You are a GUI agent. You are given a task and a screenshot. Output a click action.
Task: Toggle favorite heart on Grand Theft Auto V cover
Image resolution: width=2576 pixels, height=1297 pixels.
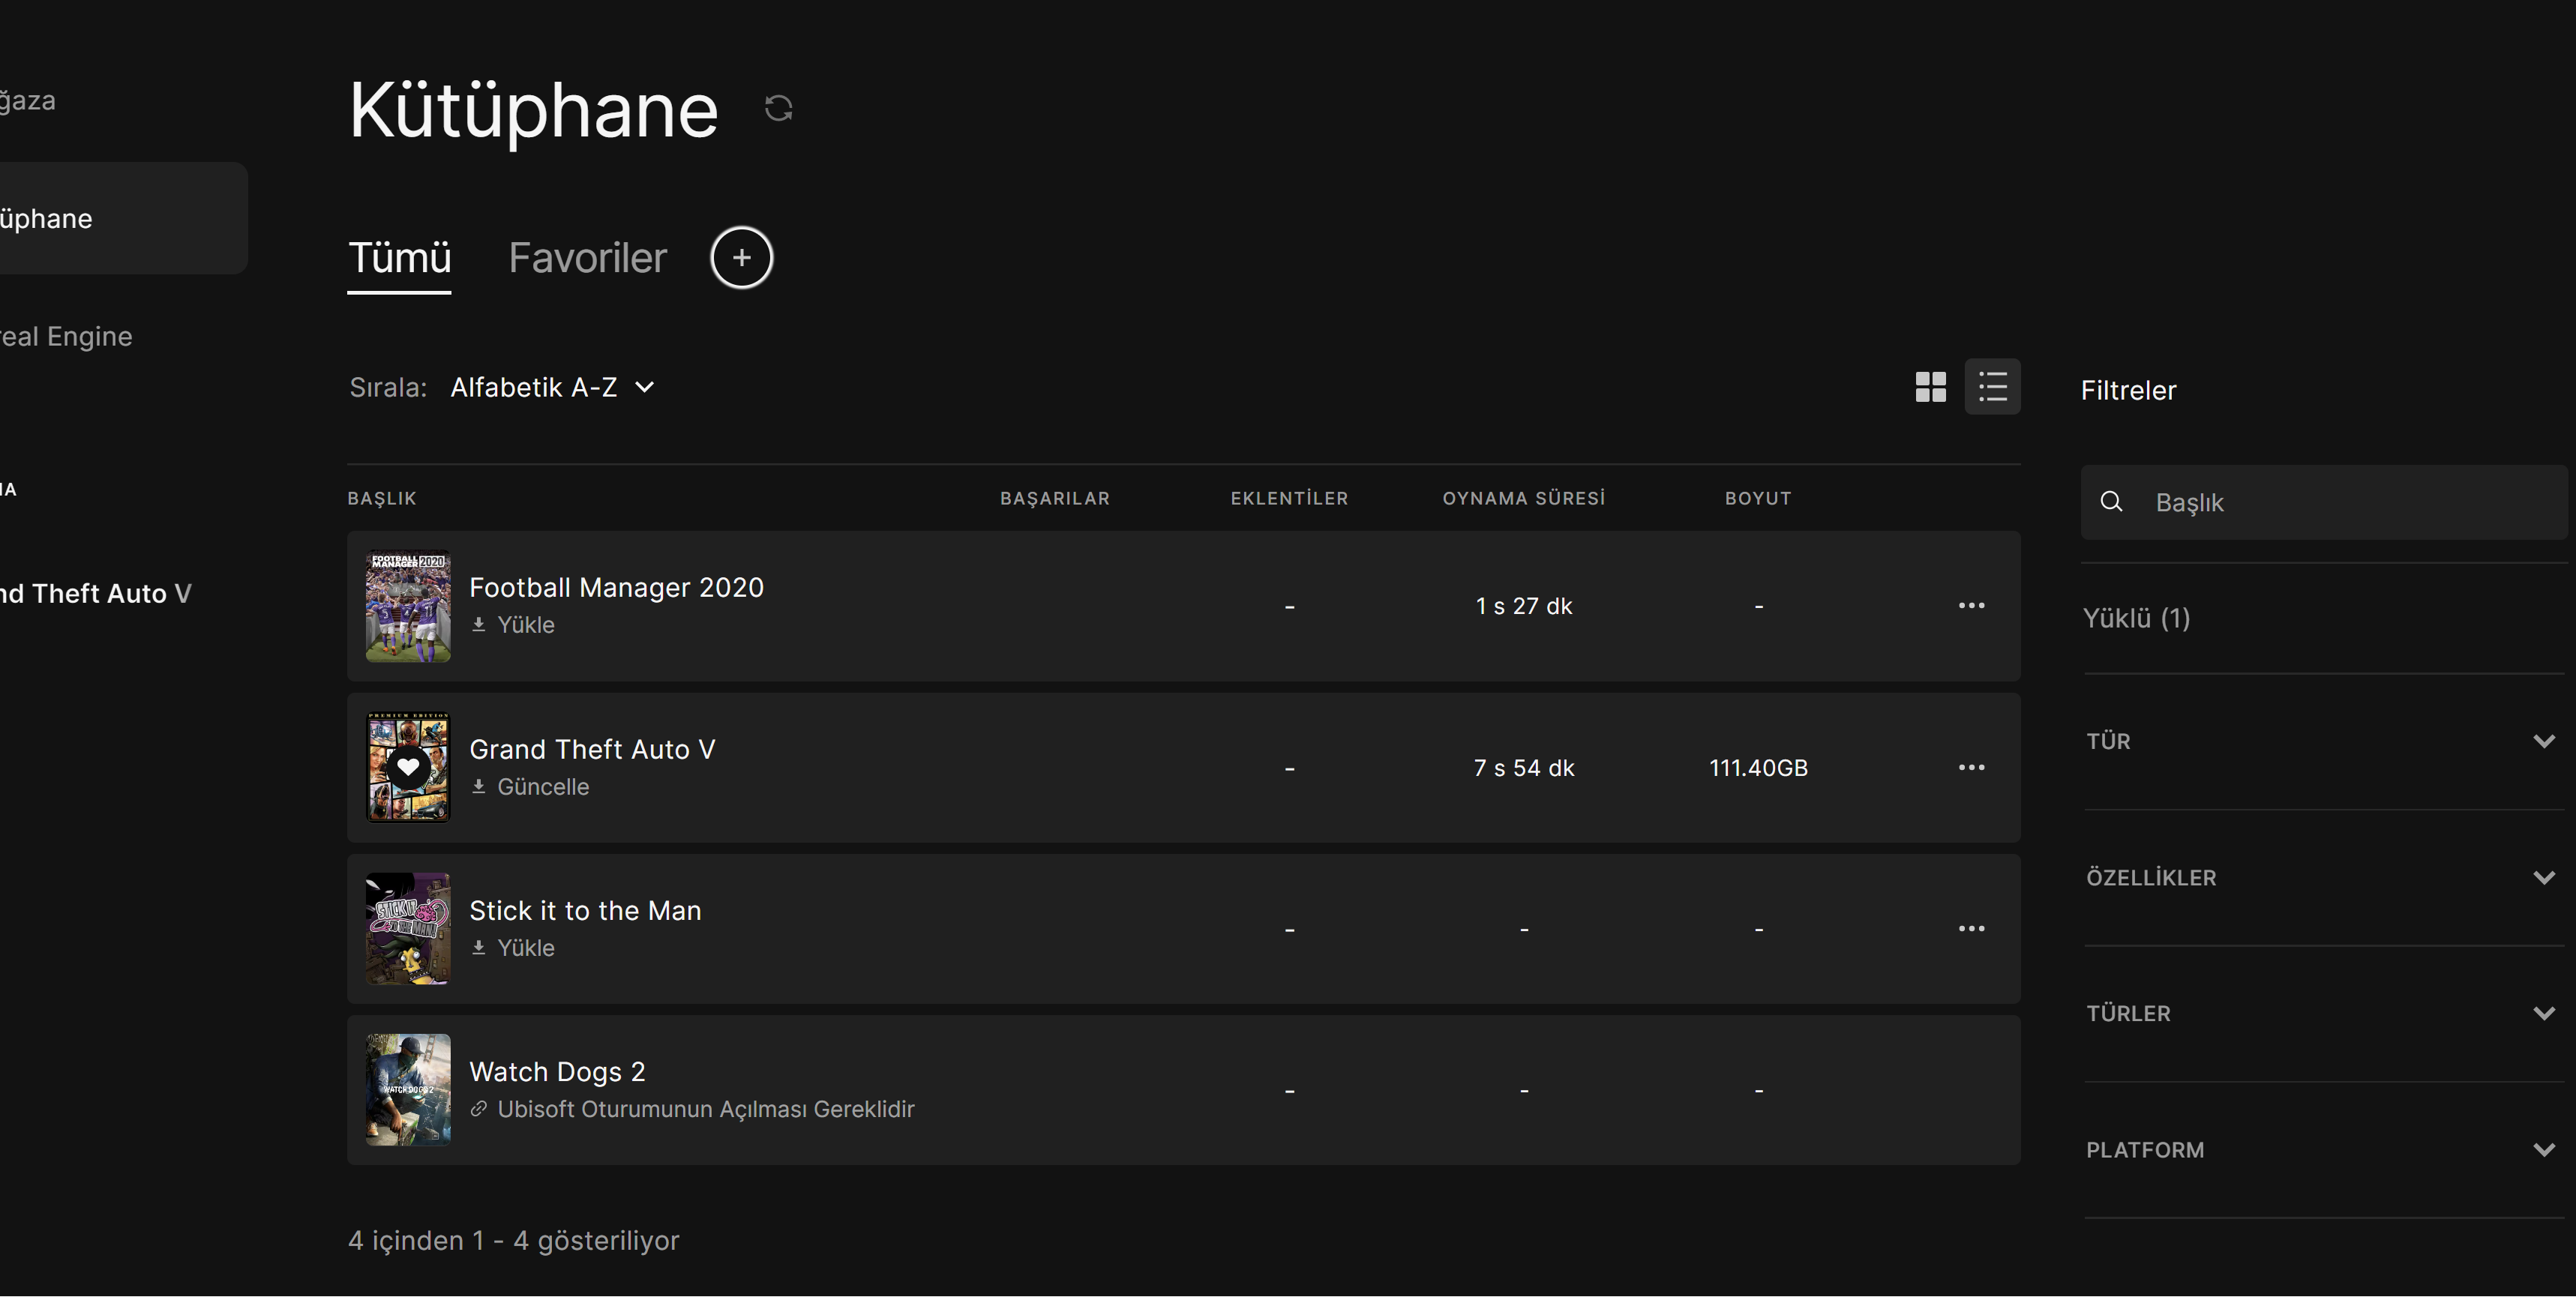click(408, 767)
